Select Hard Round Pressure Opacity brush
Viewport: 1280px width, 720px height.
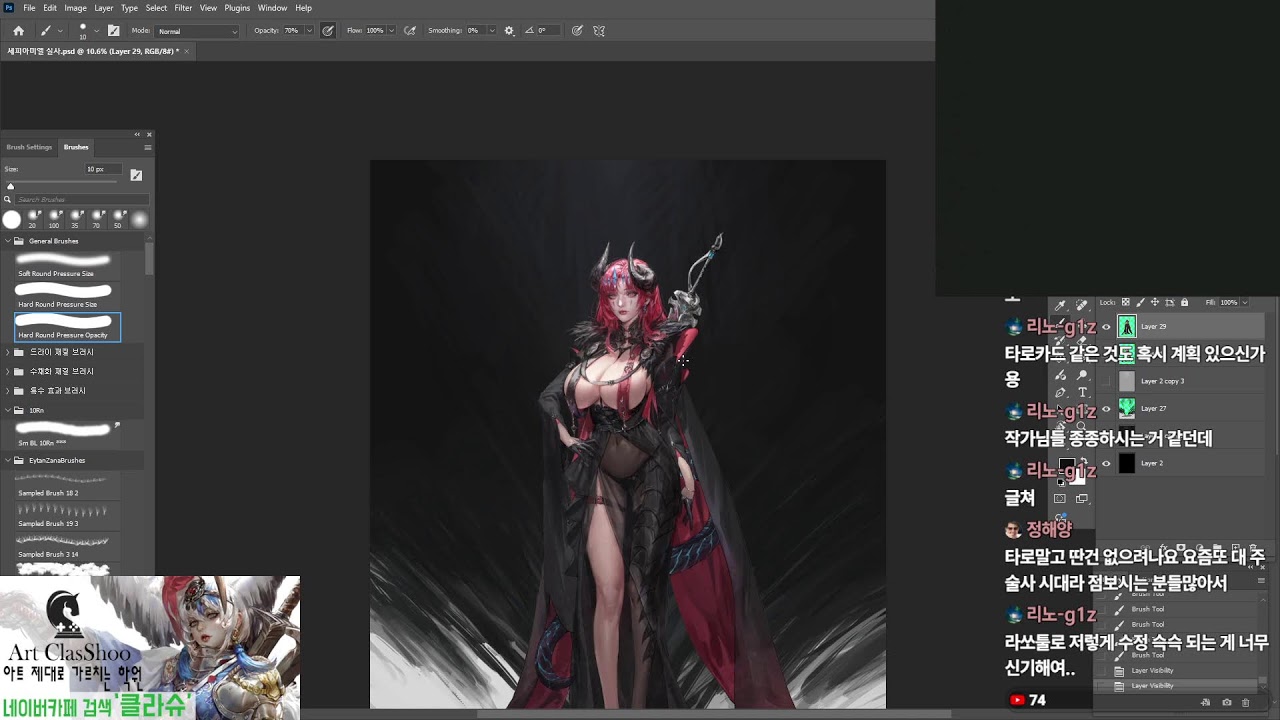coord(67,327)
